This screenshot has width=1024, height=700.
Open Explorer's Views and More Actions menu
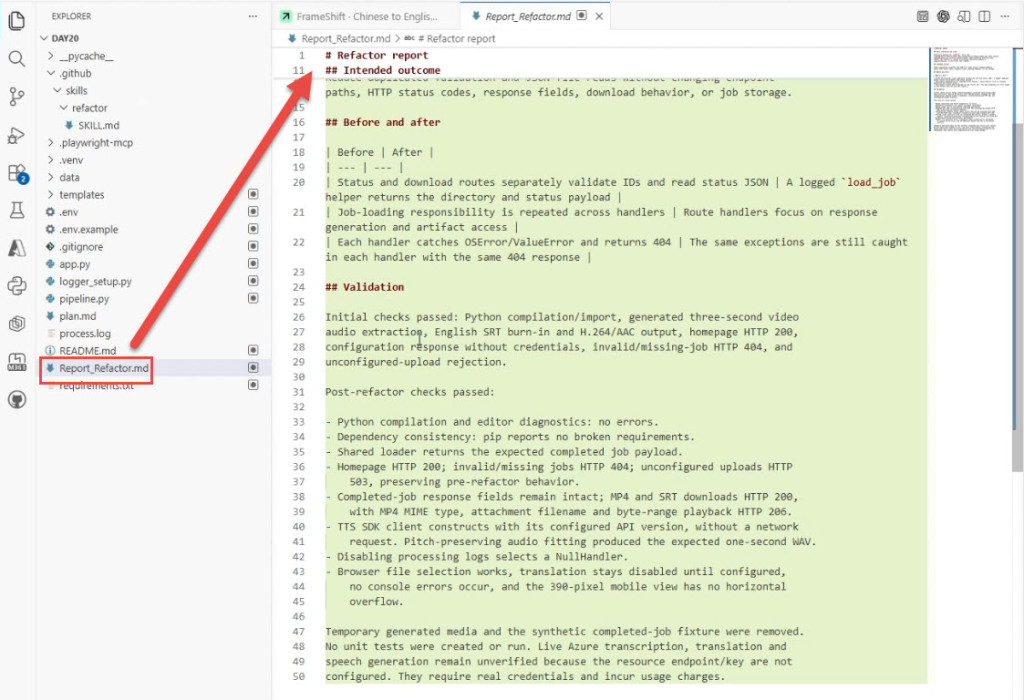click(253, 16)
